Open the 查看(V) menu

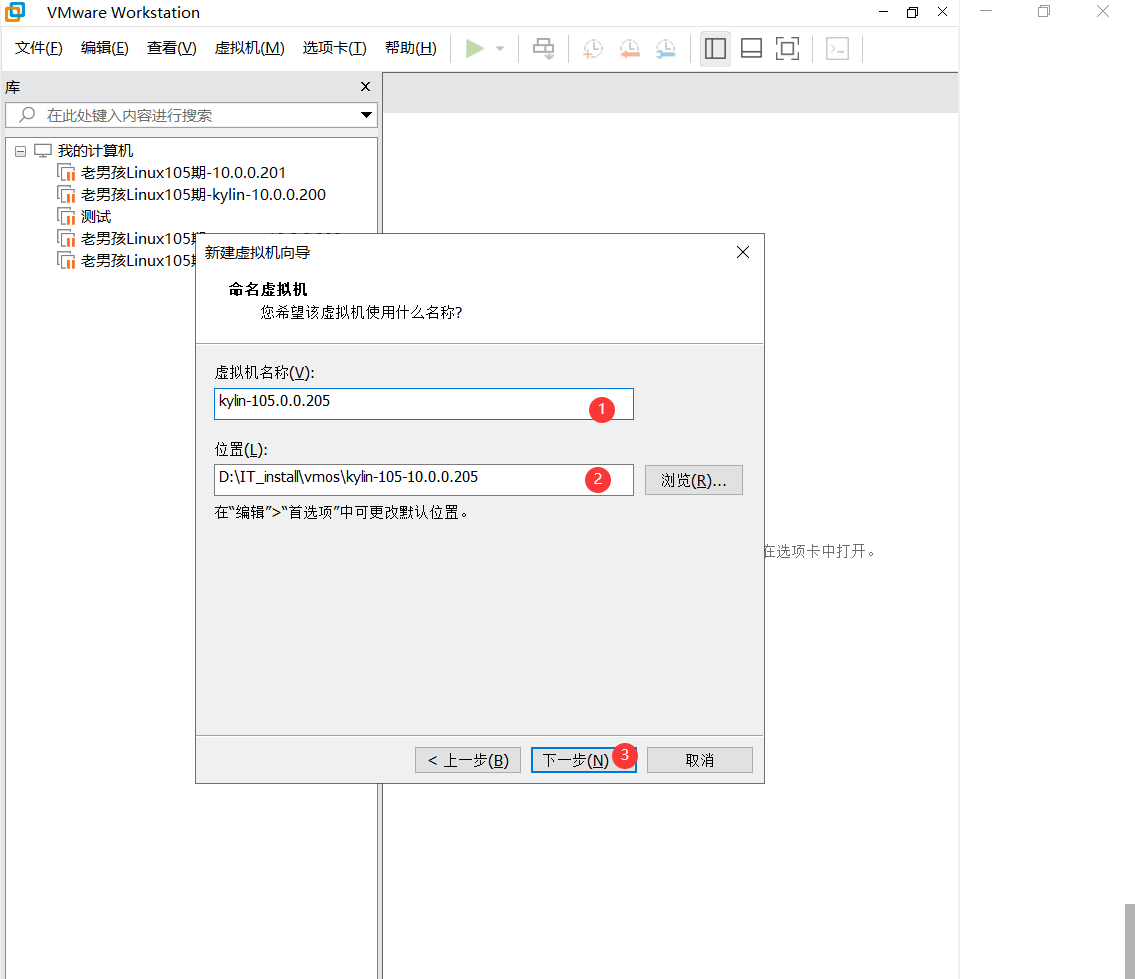(172, 49)
